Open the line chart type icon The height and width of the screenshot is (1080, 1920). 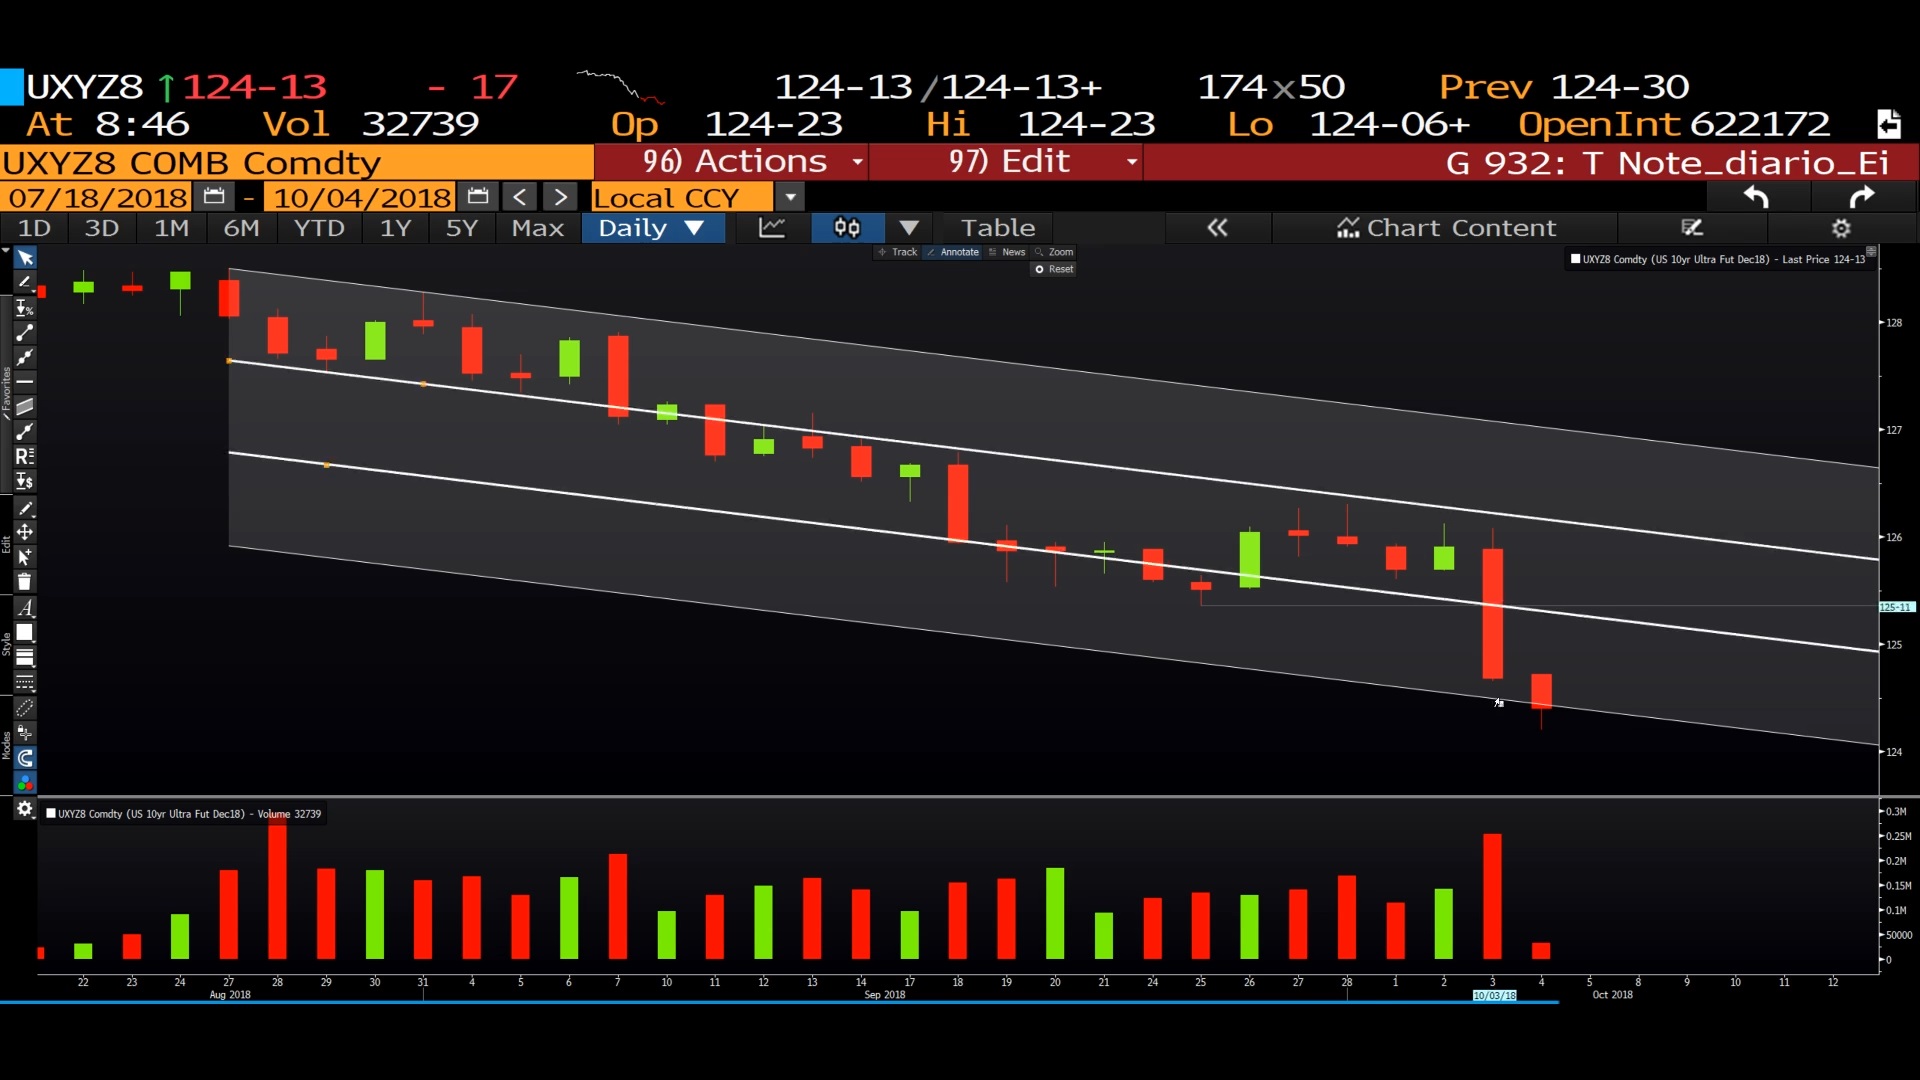pos(772,228)
